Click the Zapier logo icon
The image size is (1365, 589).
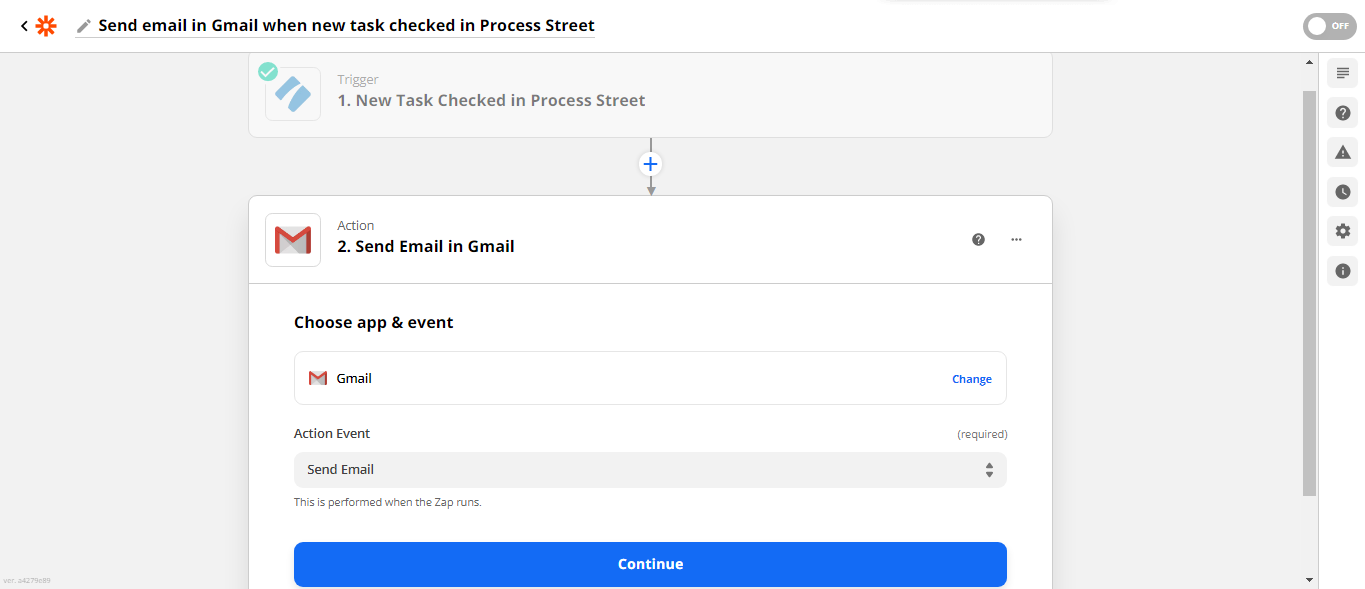coord(46,26)
